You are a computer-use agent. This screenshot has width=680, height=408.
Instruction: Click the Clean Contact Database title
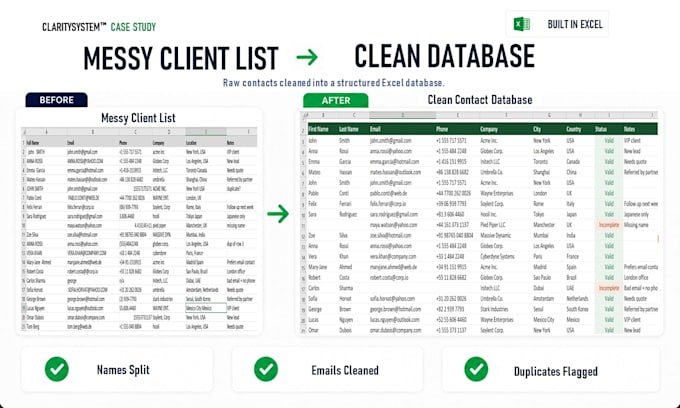pyautogui.click(x=480, y=100)
